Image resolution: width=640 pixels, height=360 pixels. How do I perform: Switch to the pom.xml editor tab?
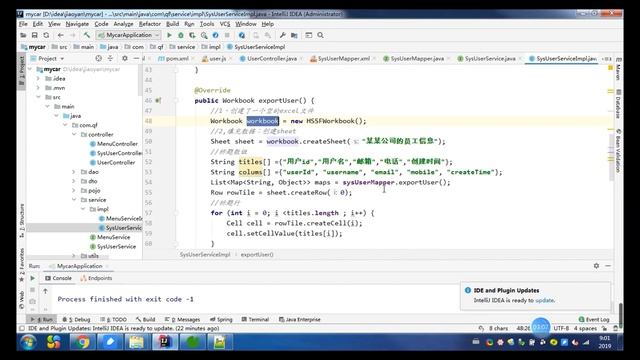[x=177, y=59]
